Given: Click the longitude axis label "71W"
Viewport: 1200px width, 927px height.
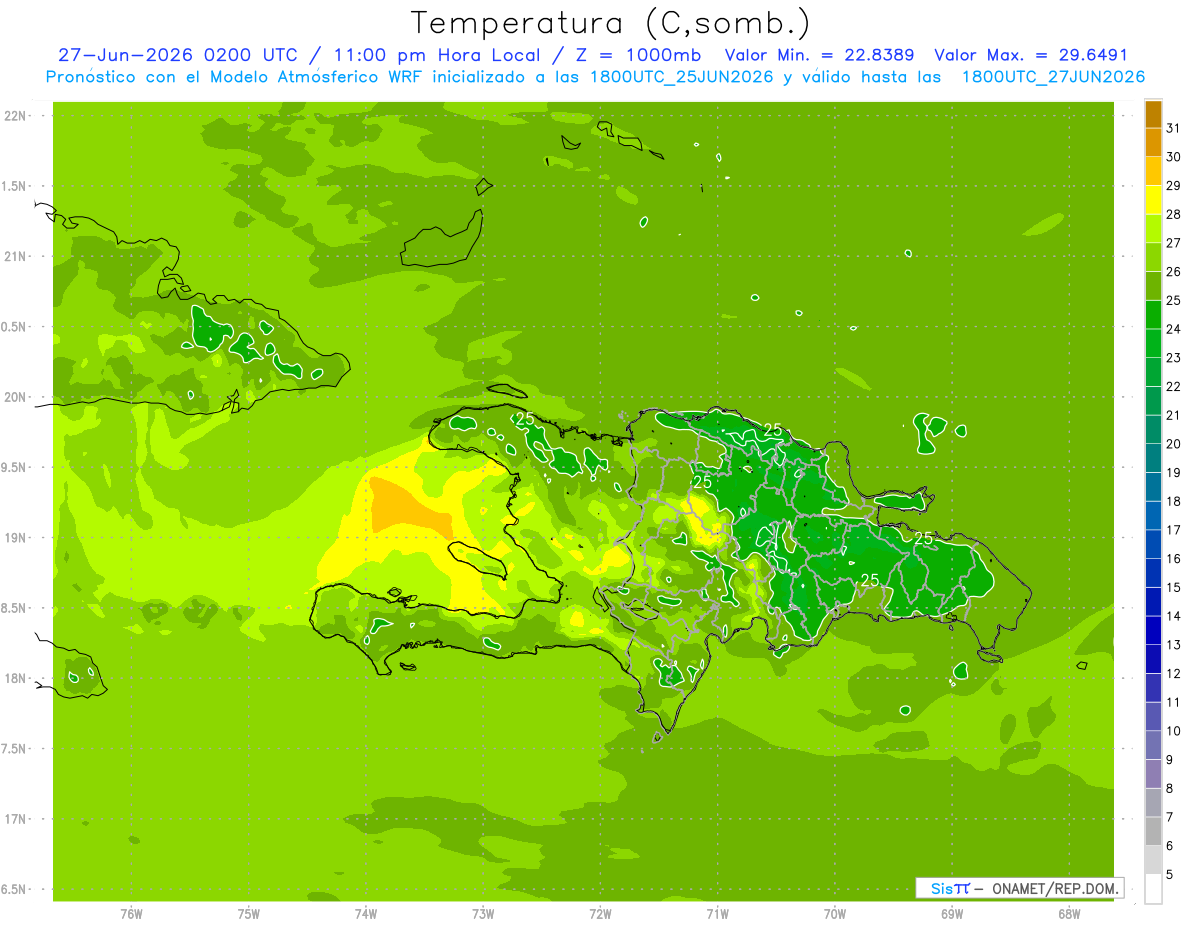Looking at the screenshot, I should [x=717, y=913].
